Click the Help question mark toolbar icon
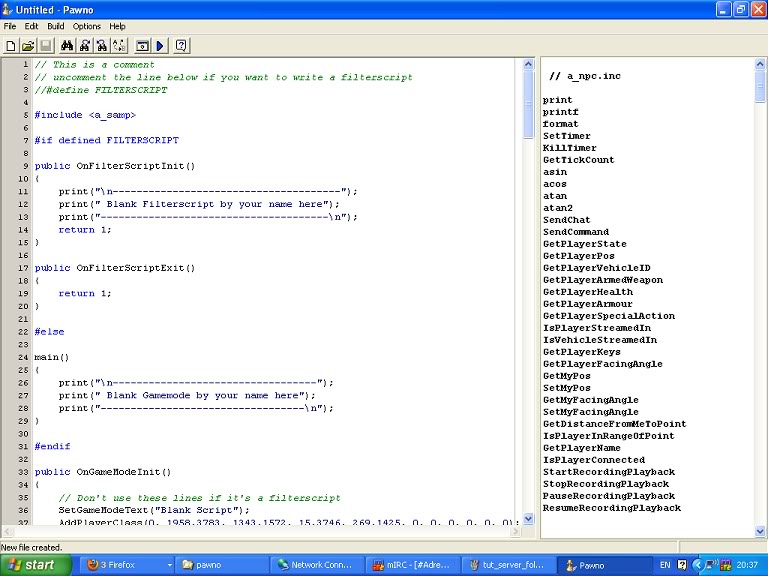The width and height of the screenshot is (768, 576). (x=181, y=46)
